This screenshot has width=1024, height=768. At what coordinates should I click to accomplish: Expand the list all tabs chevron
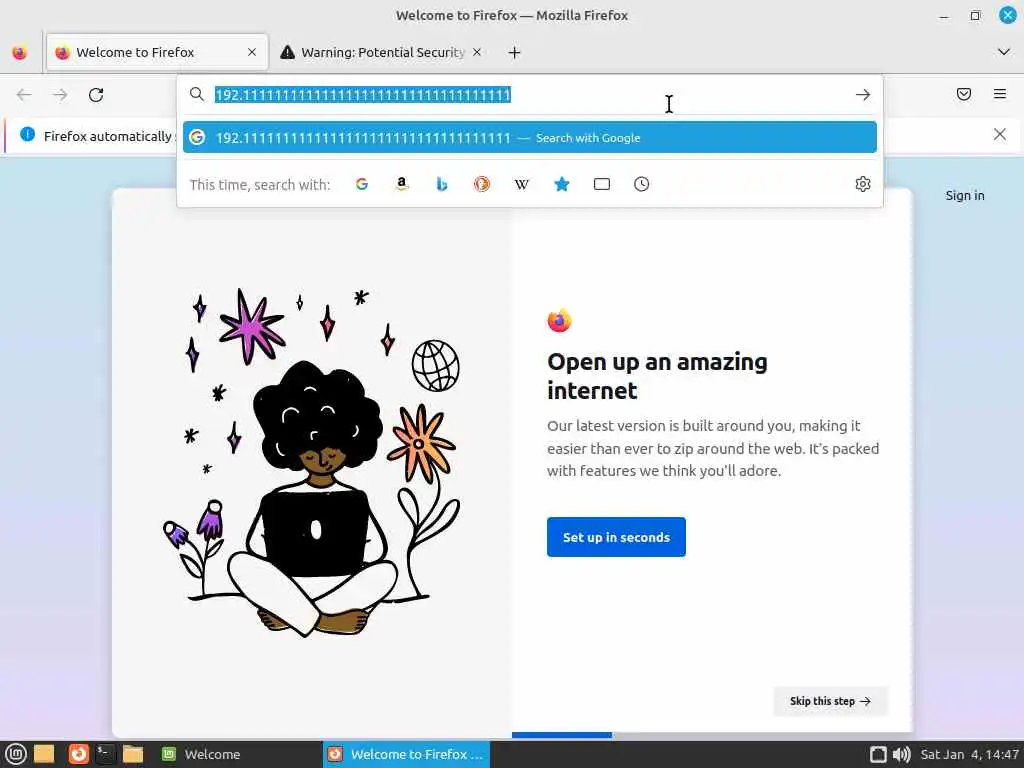(1004, 52)
